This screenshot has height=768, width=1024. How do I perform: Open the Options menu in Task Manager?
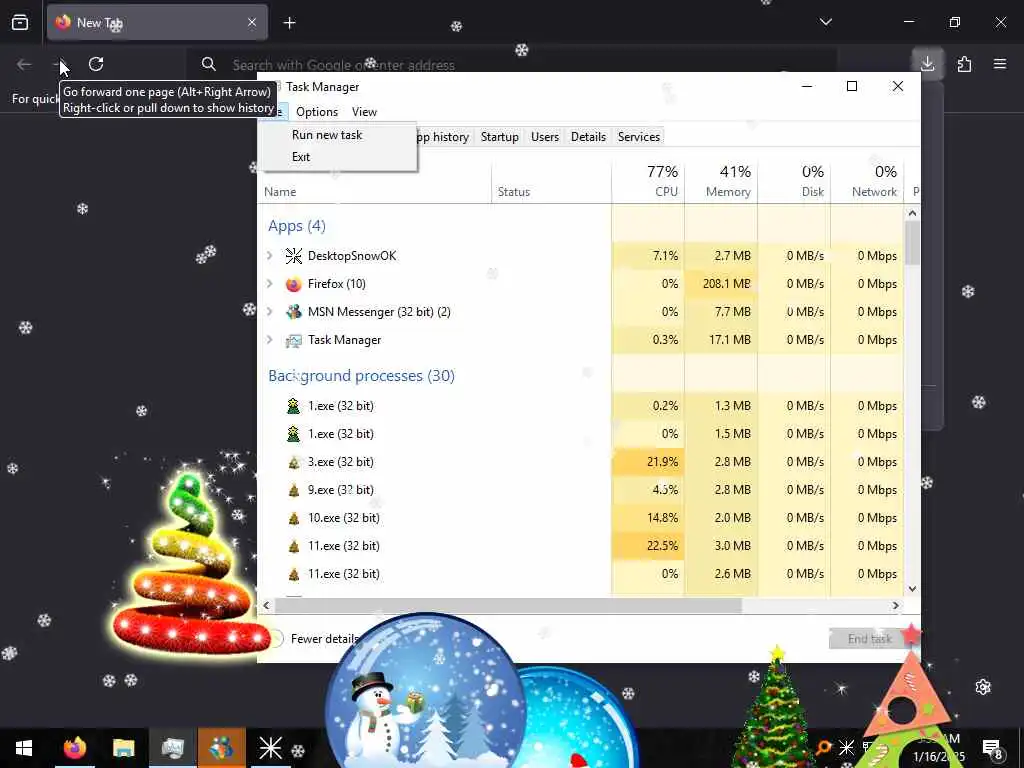tap(317, 112)
